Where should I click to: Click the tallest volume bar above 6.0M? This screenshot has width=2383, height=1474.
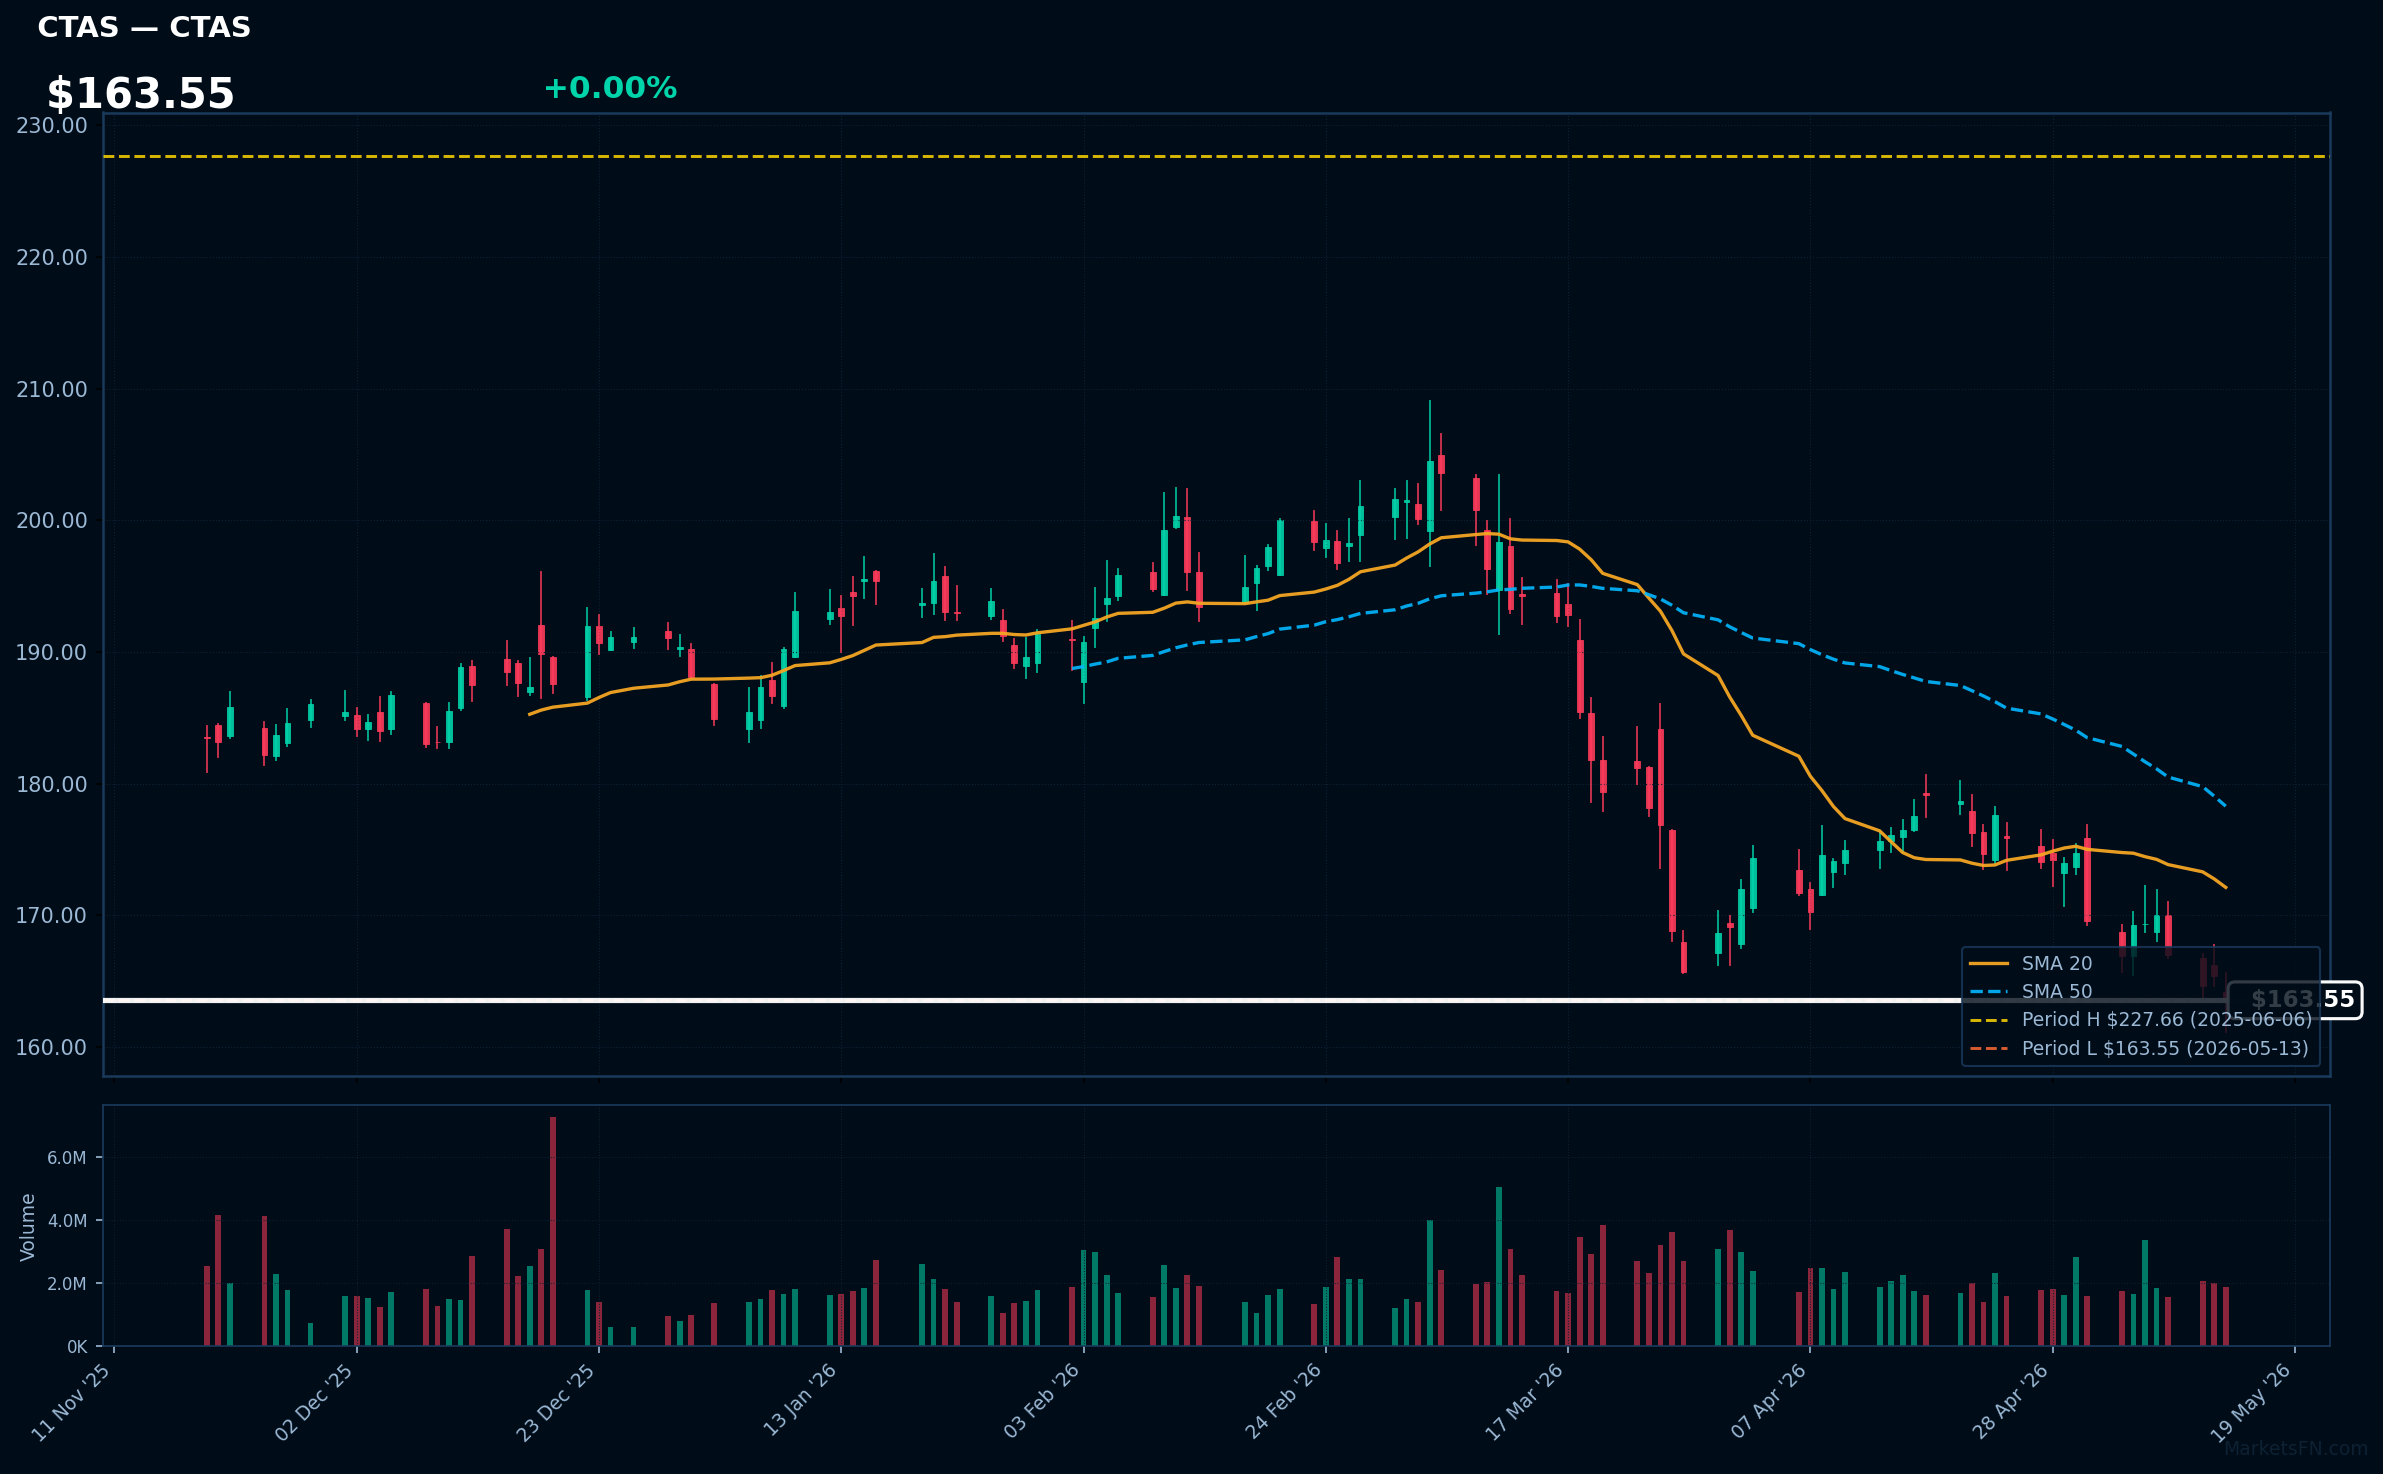[x=553, y=1231]
